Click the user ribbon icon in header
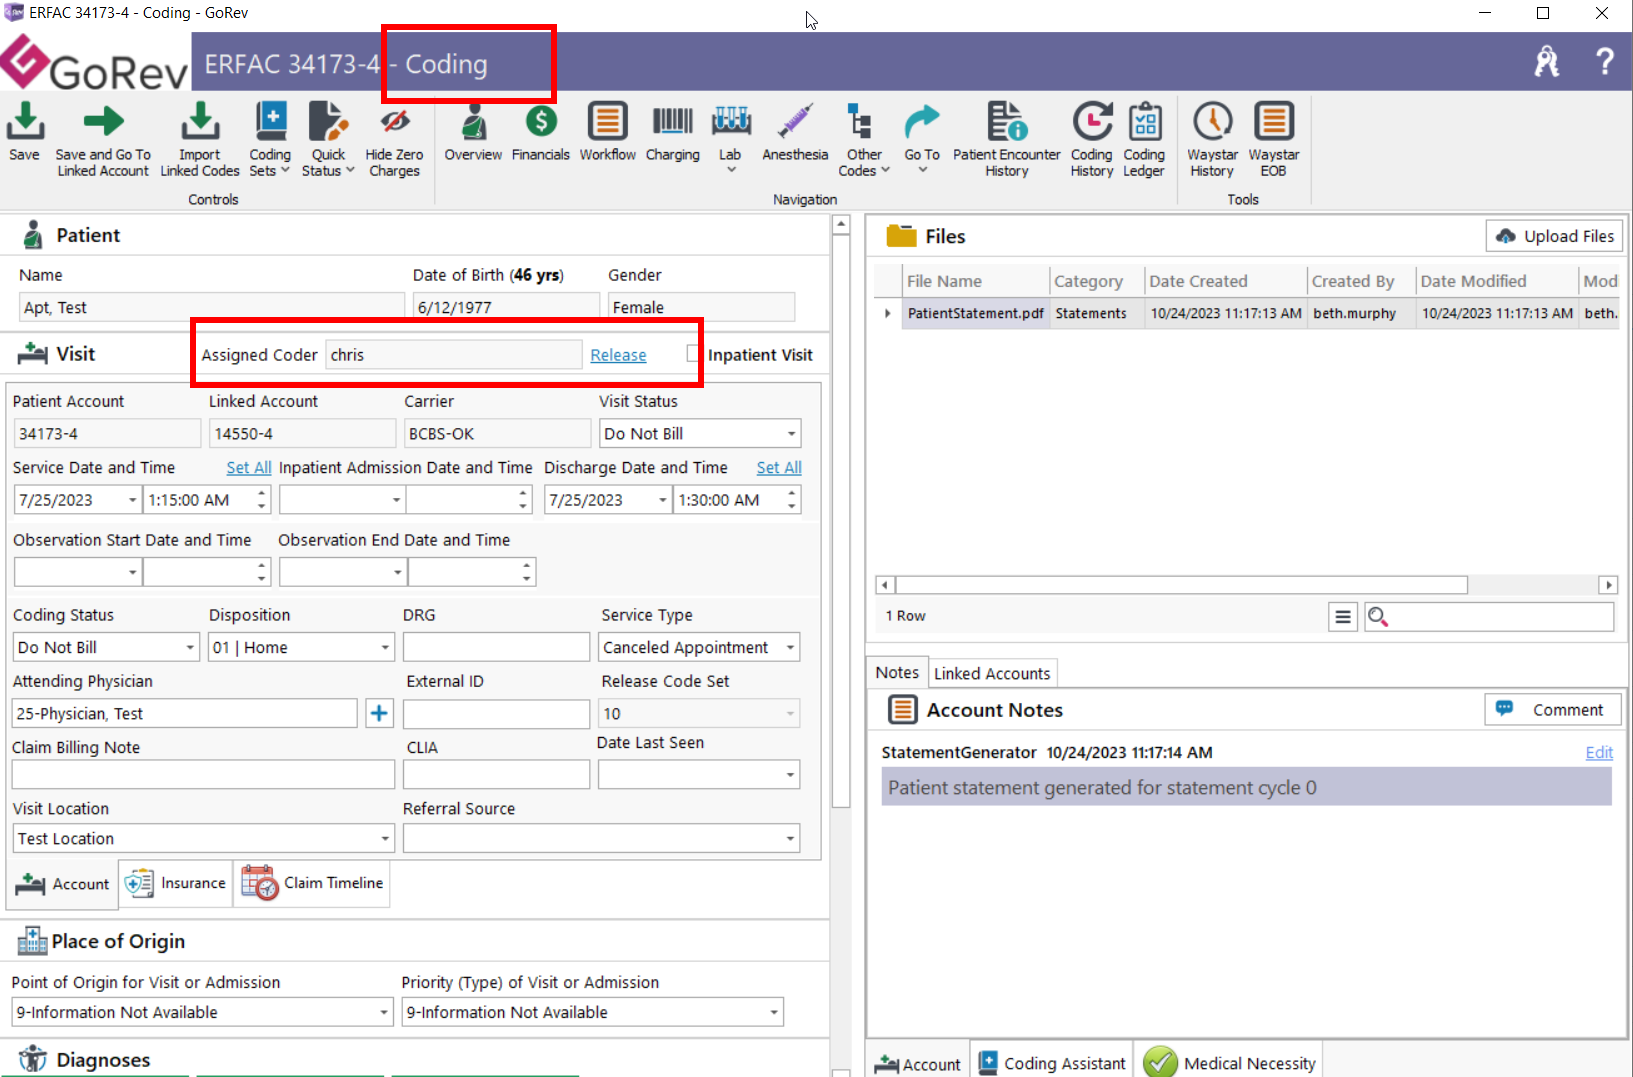Image resolution: width=1633 pixels, height=1077 pixels. pyautogui.click(x=1546, y=62)
